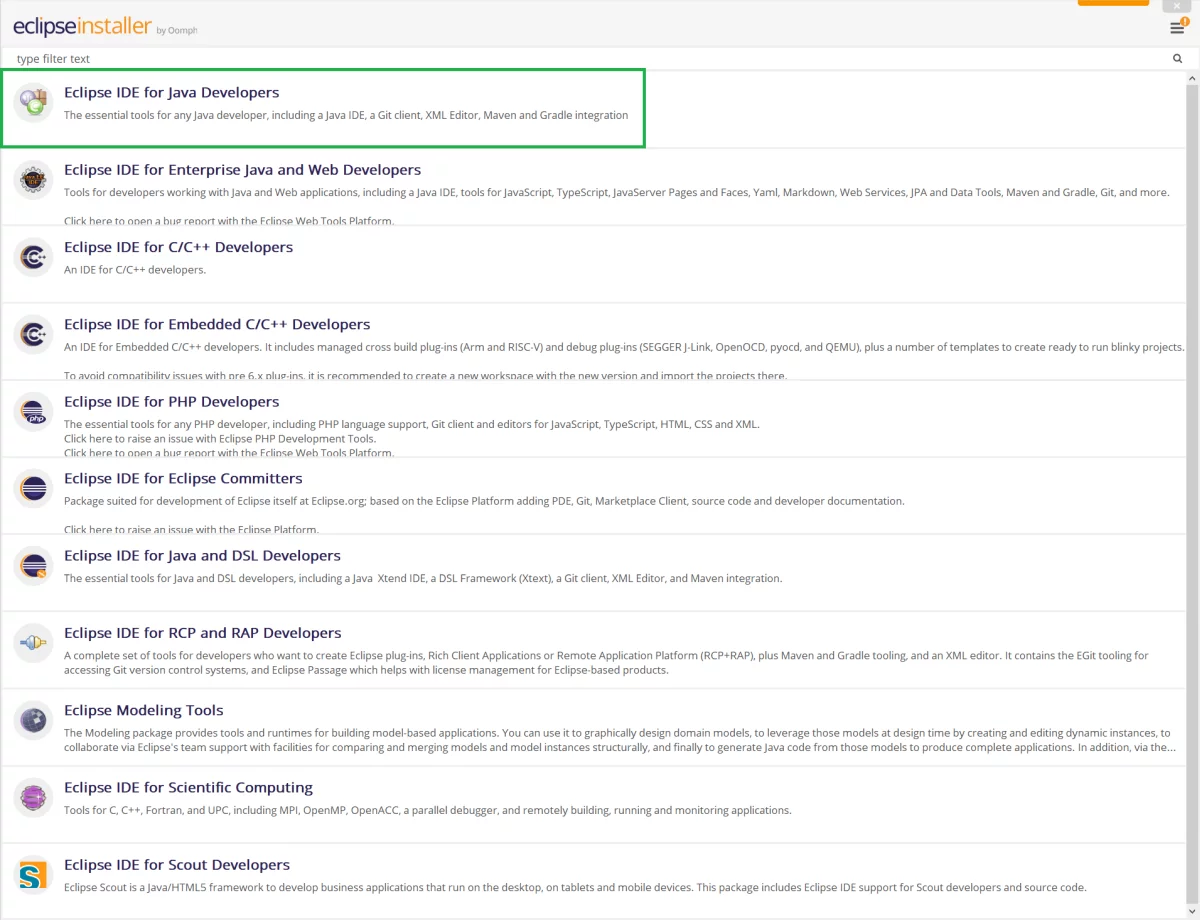The height and width of the screenshot is (920, 1200).
Task: Click the RCP and RAP Developers icon
Action: click(x=33, y=643)
